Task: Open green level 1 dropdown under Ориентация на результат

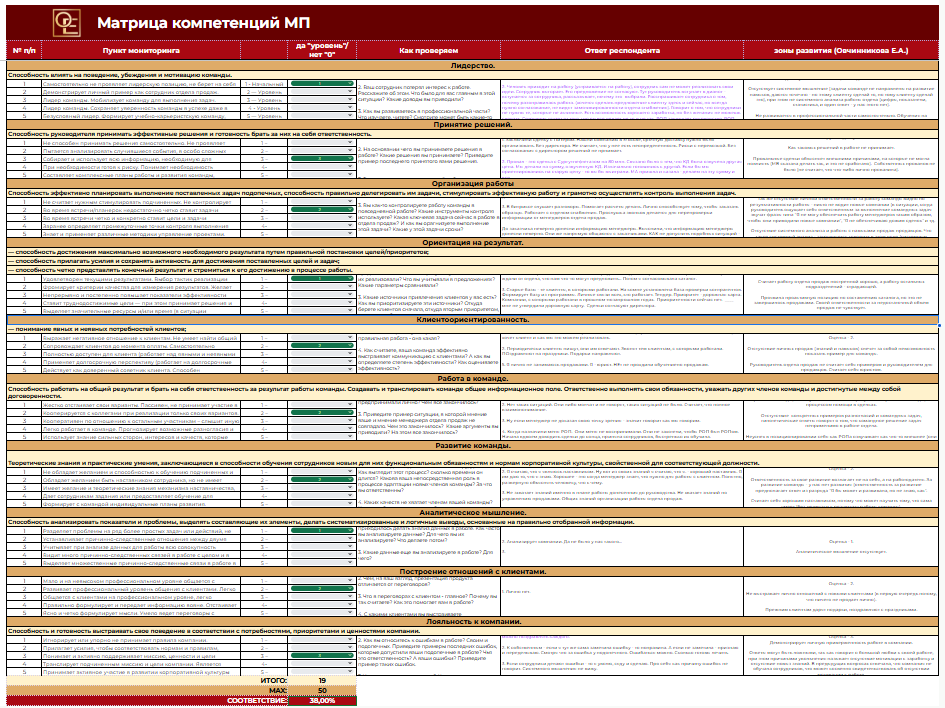Action: pyautogui.click(x=322, y=278)
